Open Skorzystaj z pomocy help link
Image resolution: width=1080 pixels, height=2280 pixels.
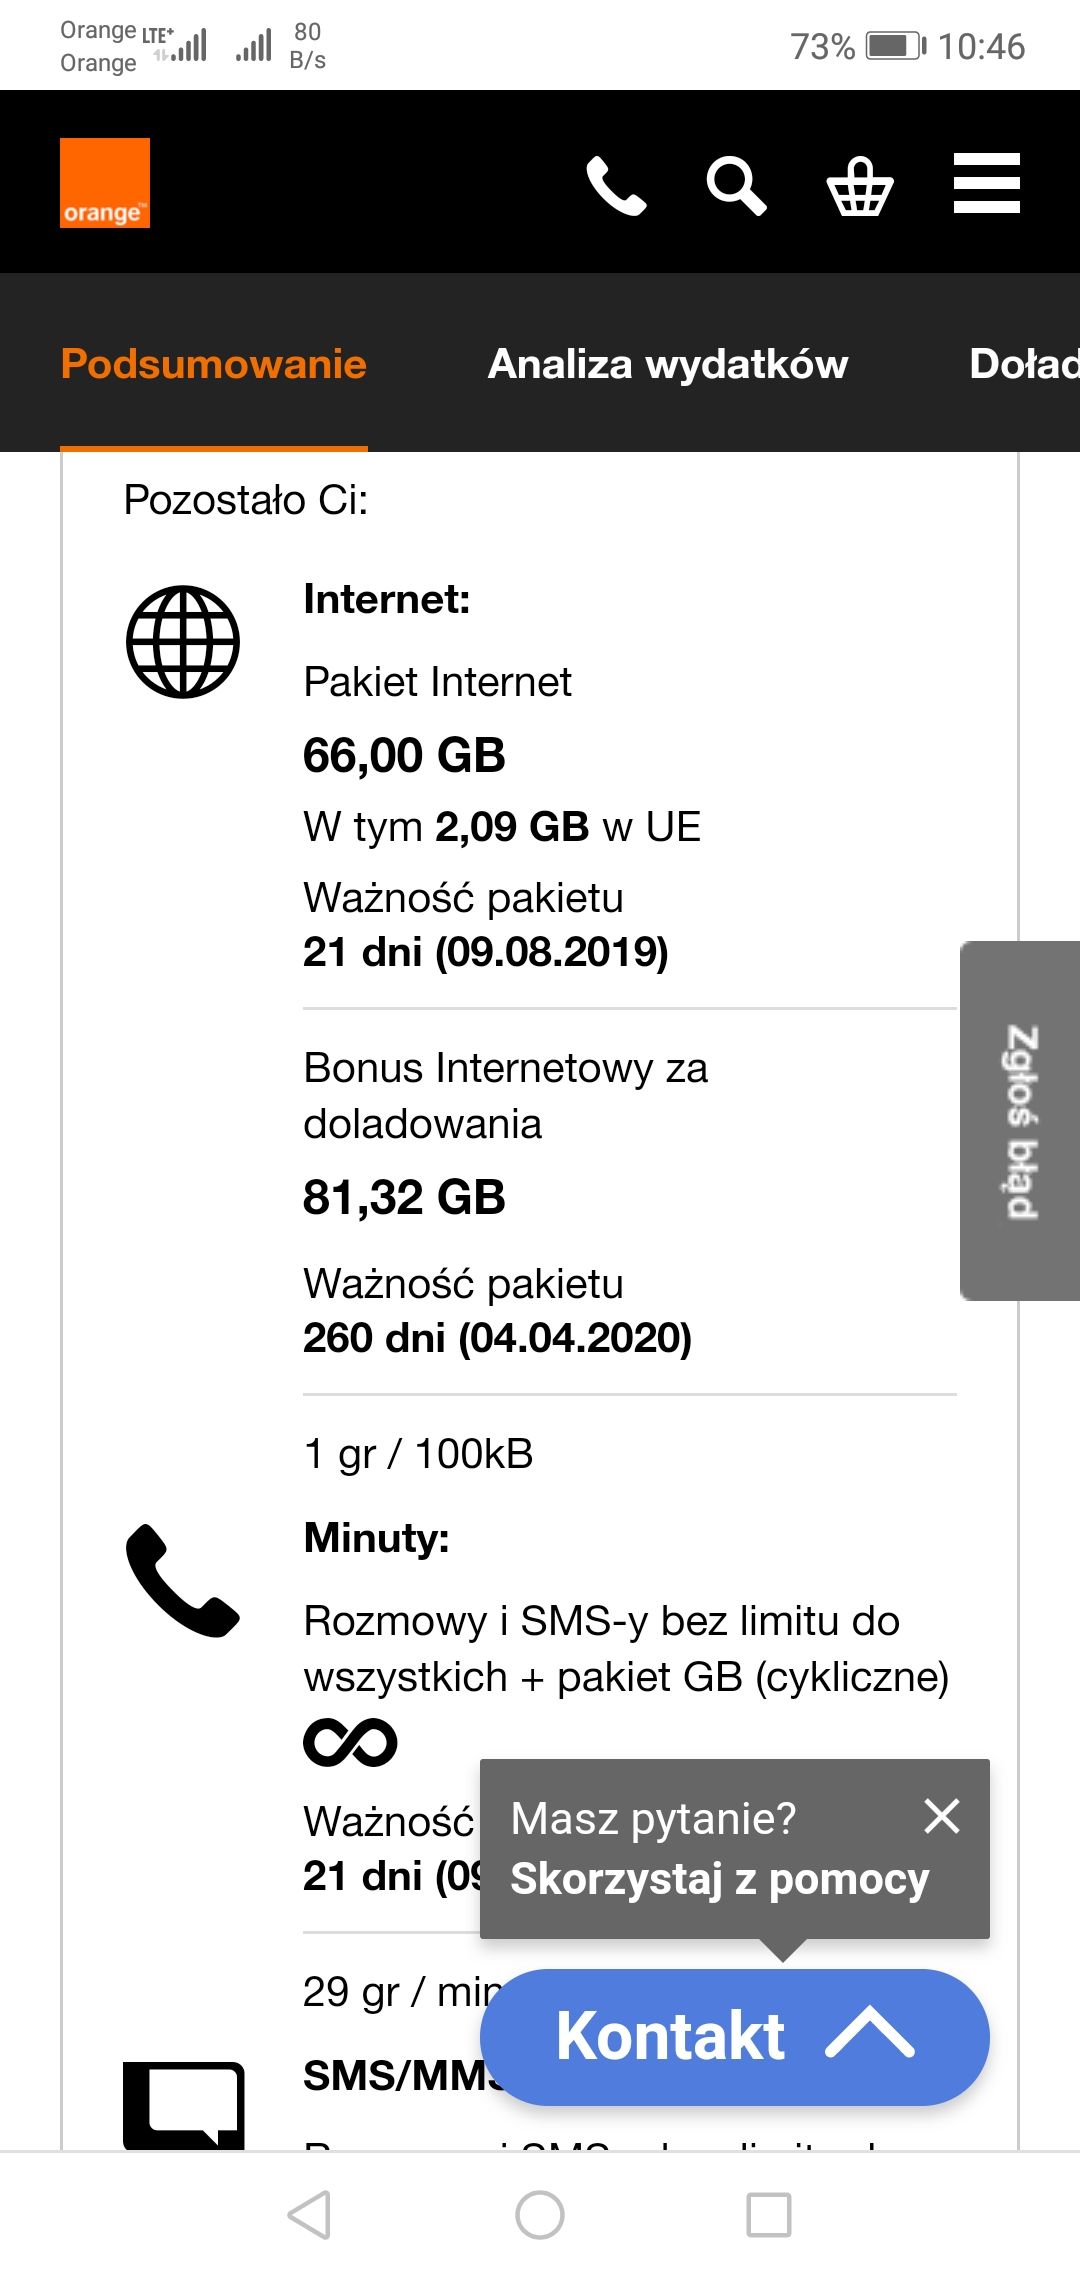pyautogui.click(x=719, y=1878)
